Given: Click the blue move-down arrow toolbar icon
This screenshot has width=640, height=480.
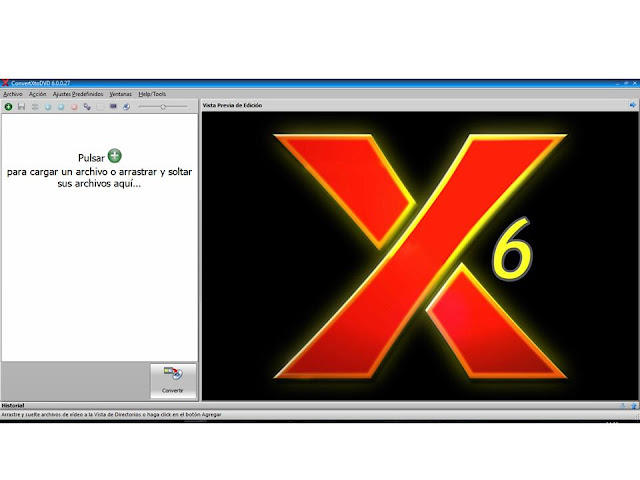Looking at the screenshot, I should coord(48,107).
